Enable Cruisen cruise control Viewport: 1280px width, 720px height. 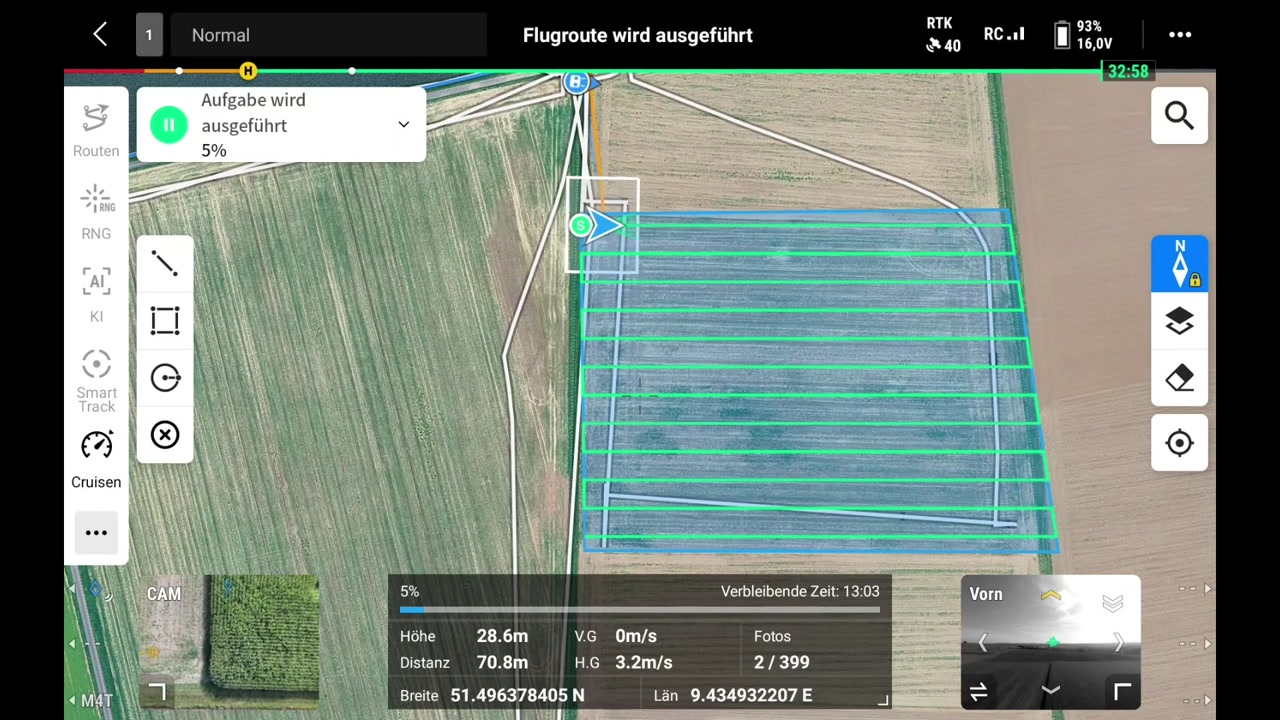tap(96, 460)
